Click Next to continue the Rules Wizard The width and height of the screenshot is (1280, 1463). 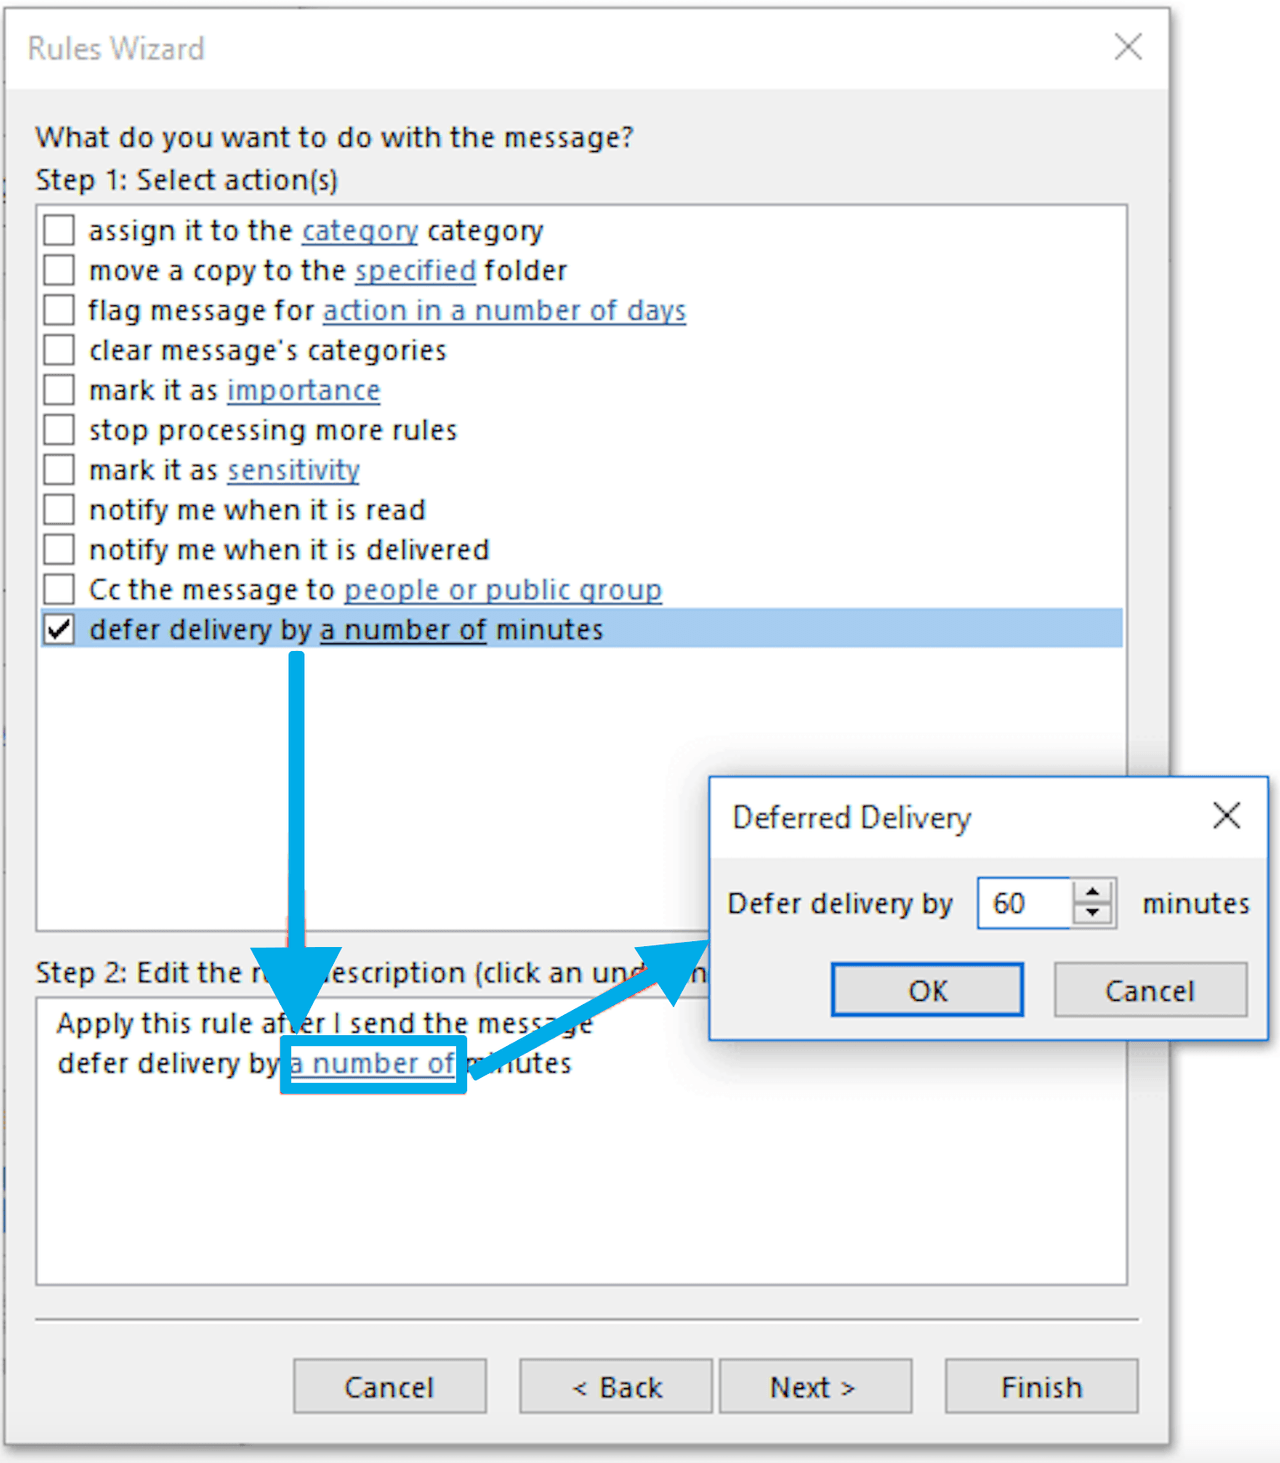coord(815,1386)
